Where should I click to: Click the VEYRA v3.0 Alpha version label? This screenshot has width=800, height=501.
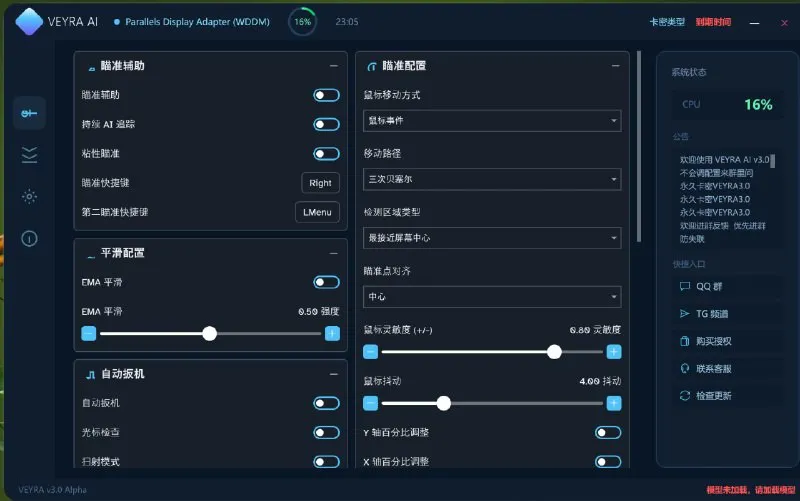[x=53, y=490]
